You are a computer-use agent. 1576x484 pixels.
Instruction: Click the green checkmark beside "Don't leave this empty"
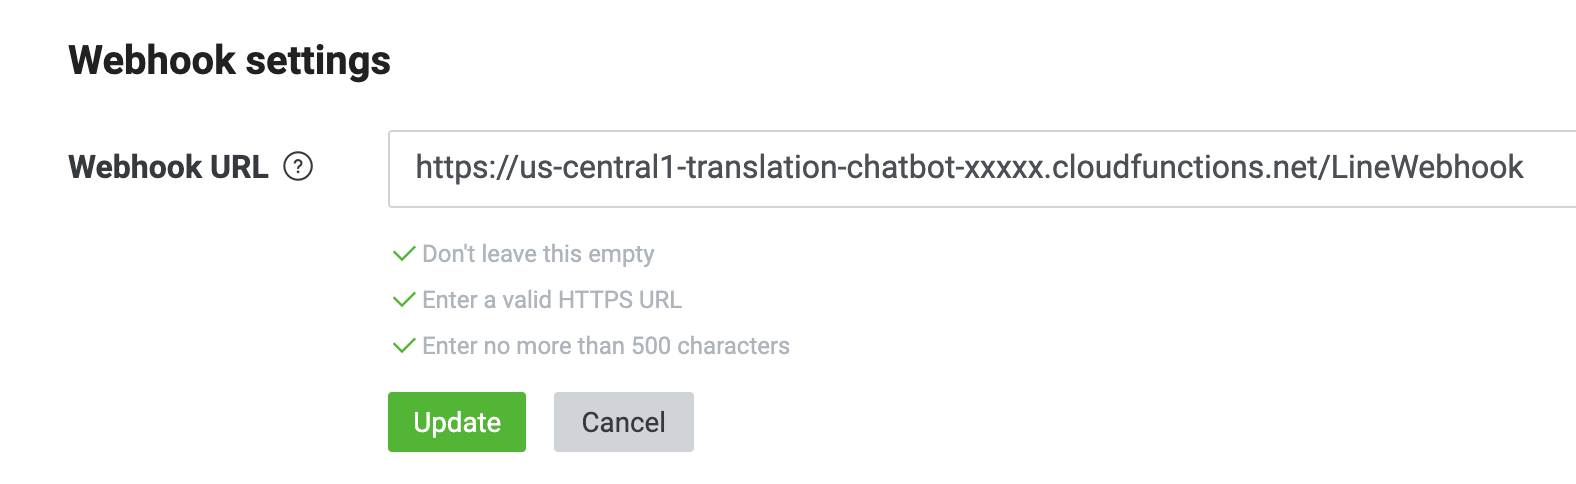(x=404, y=254)
